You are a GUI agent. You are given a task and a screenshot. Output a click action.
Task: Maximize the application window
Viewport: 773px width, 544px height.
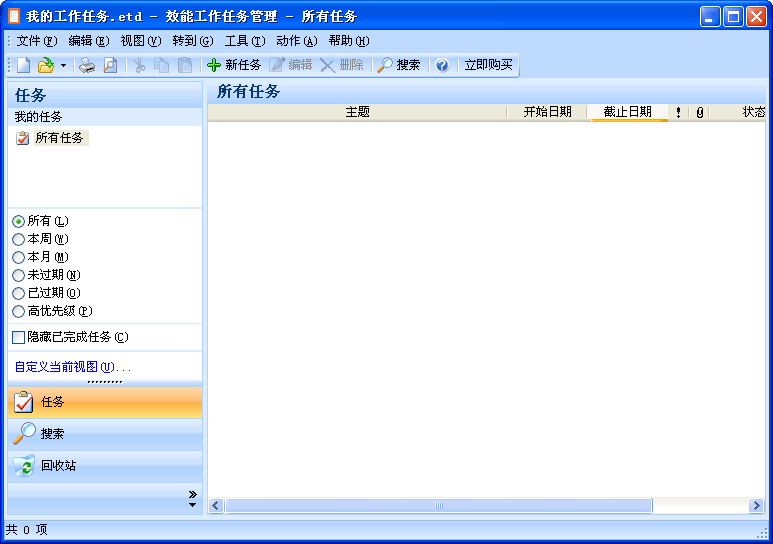pyautogui.click(x=733, y=17)
